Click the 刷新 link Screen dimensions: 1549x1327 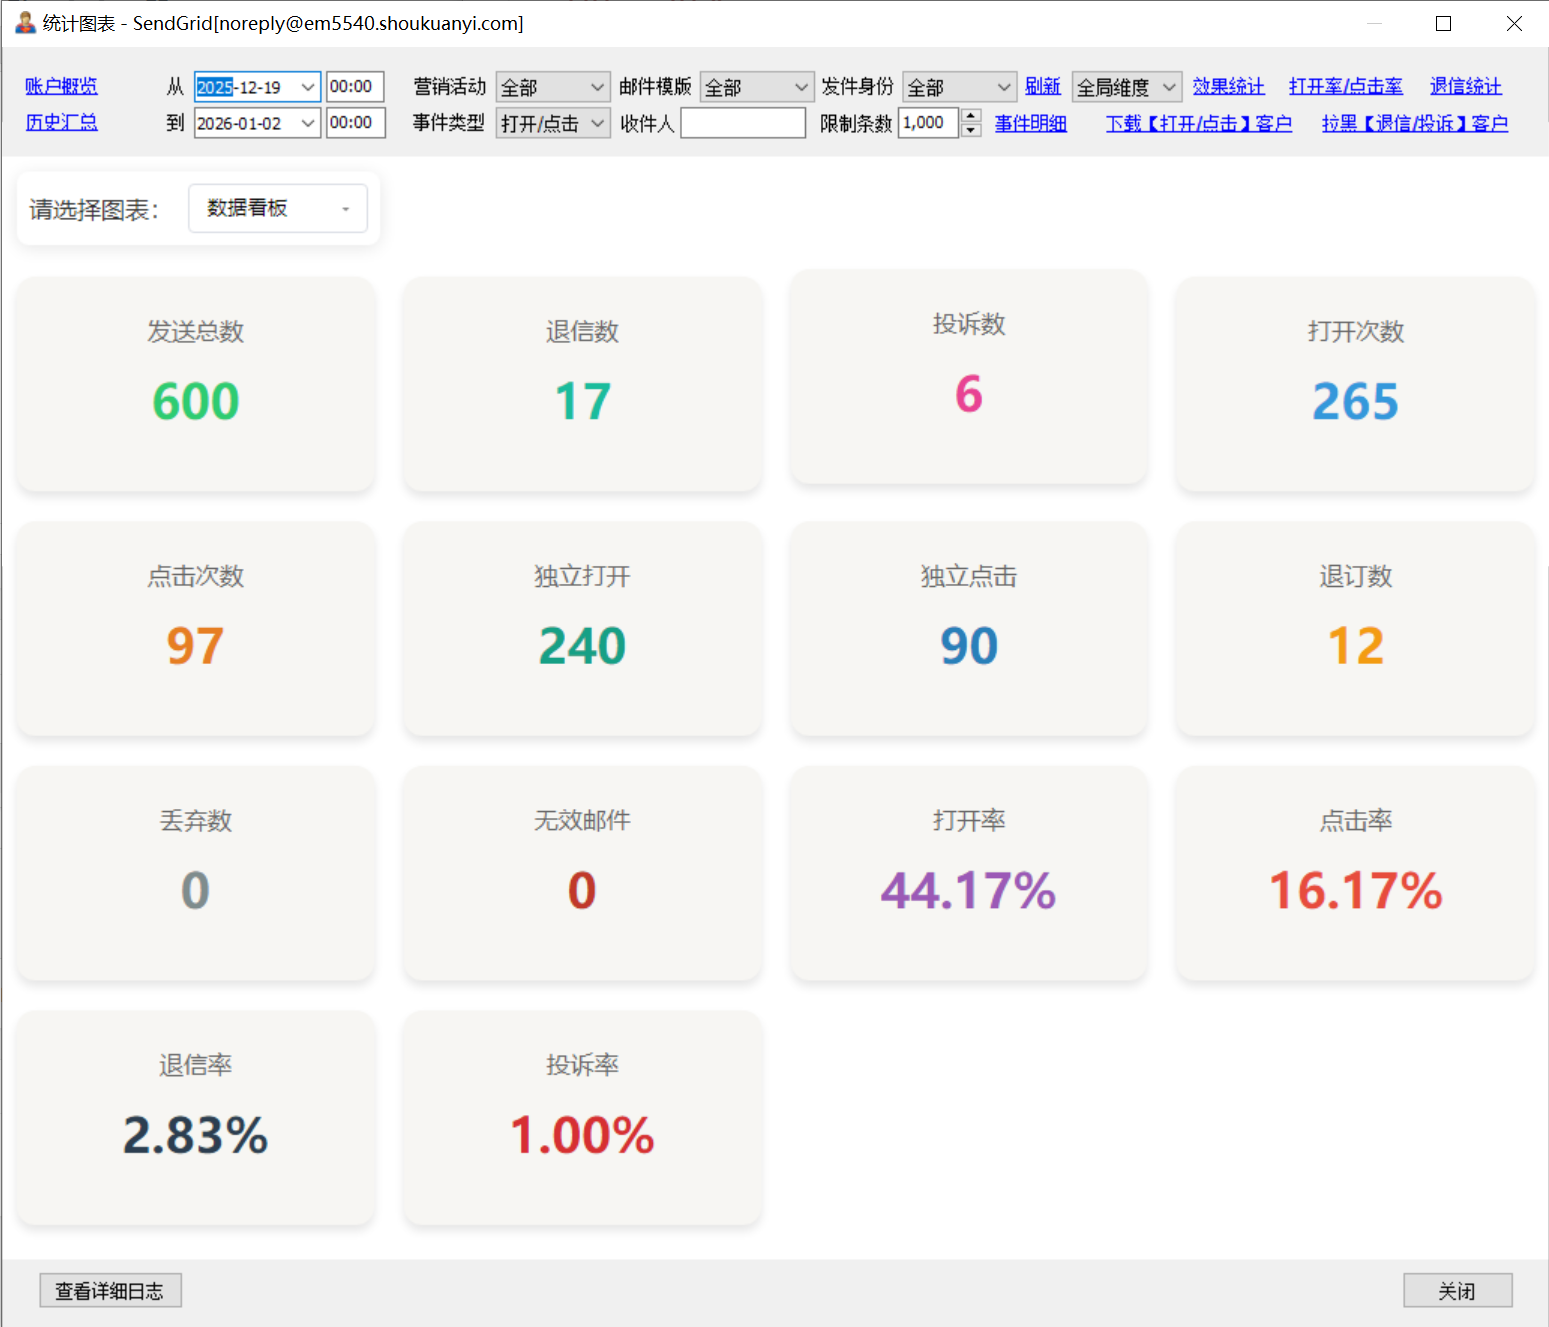1042,87
